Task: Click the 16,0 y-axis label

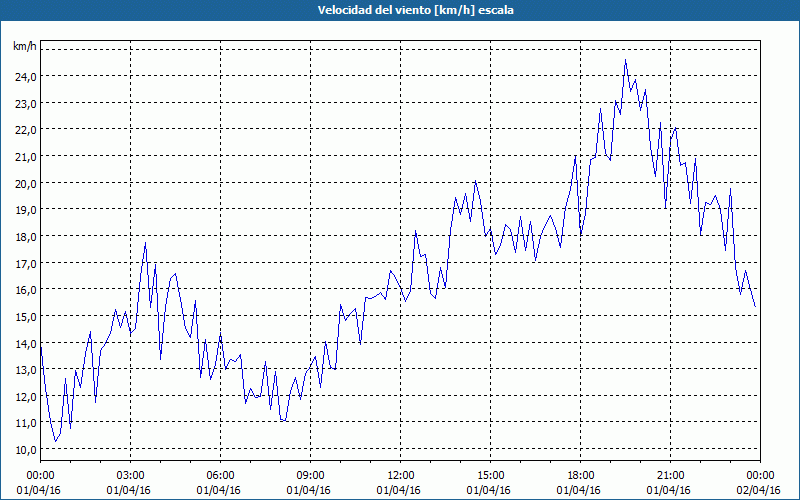Action: click(26, 290)
